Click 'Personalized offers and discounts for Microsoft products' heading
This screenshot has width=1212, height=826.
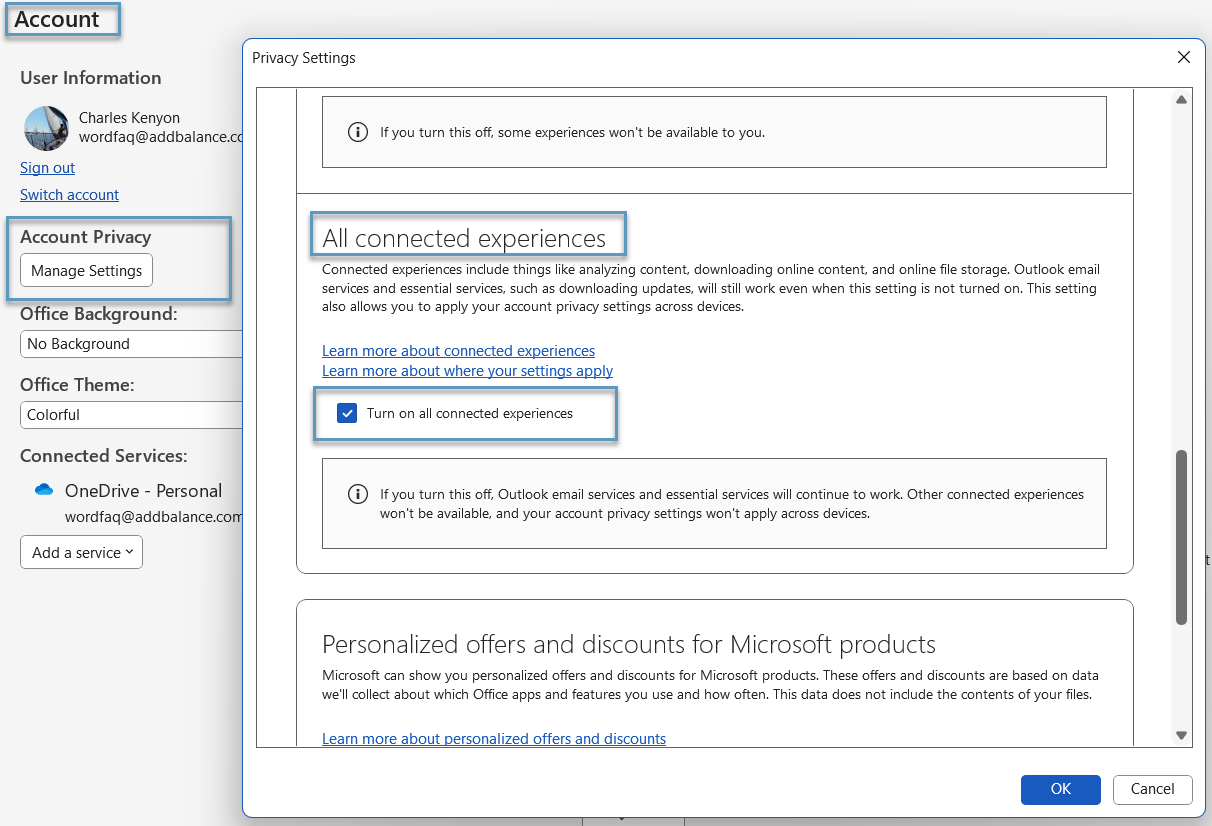pos(629,644)
